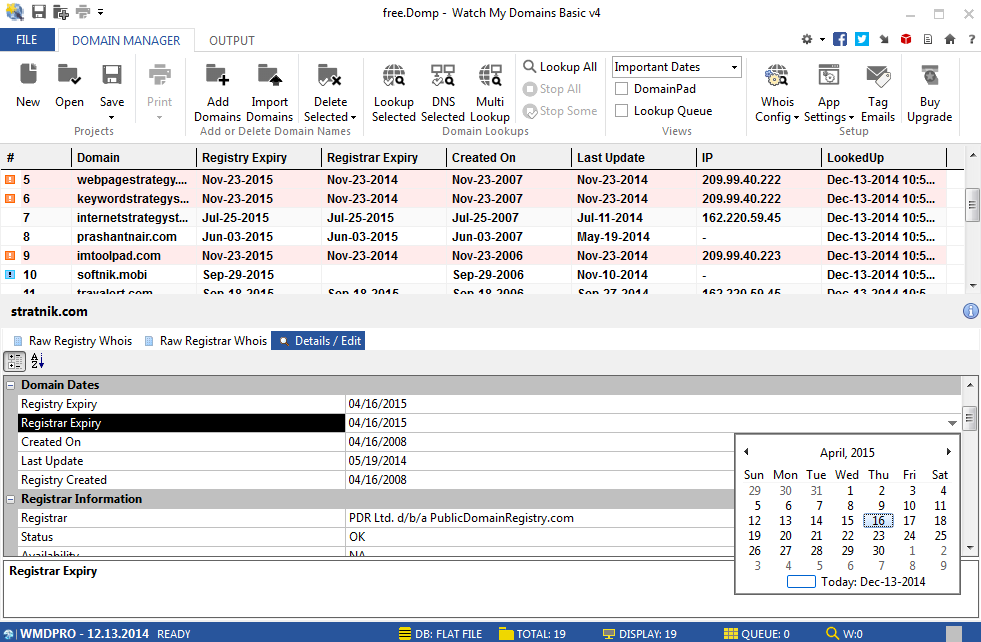This screenshot has height=642, width=981.
Task: Click the Save project icon
Action: pyautogui.click(x=111, y=74)
